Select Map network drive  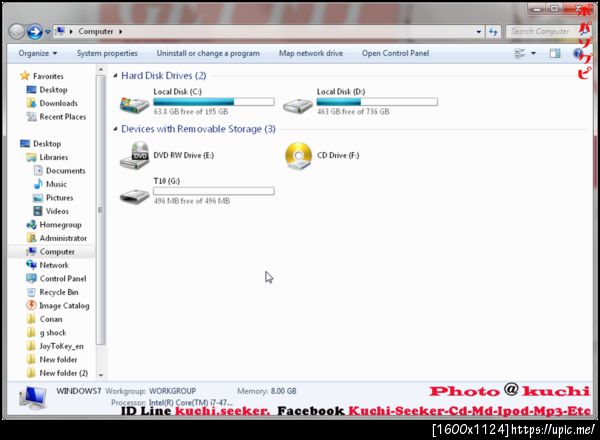click(311, 54)
